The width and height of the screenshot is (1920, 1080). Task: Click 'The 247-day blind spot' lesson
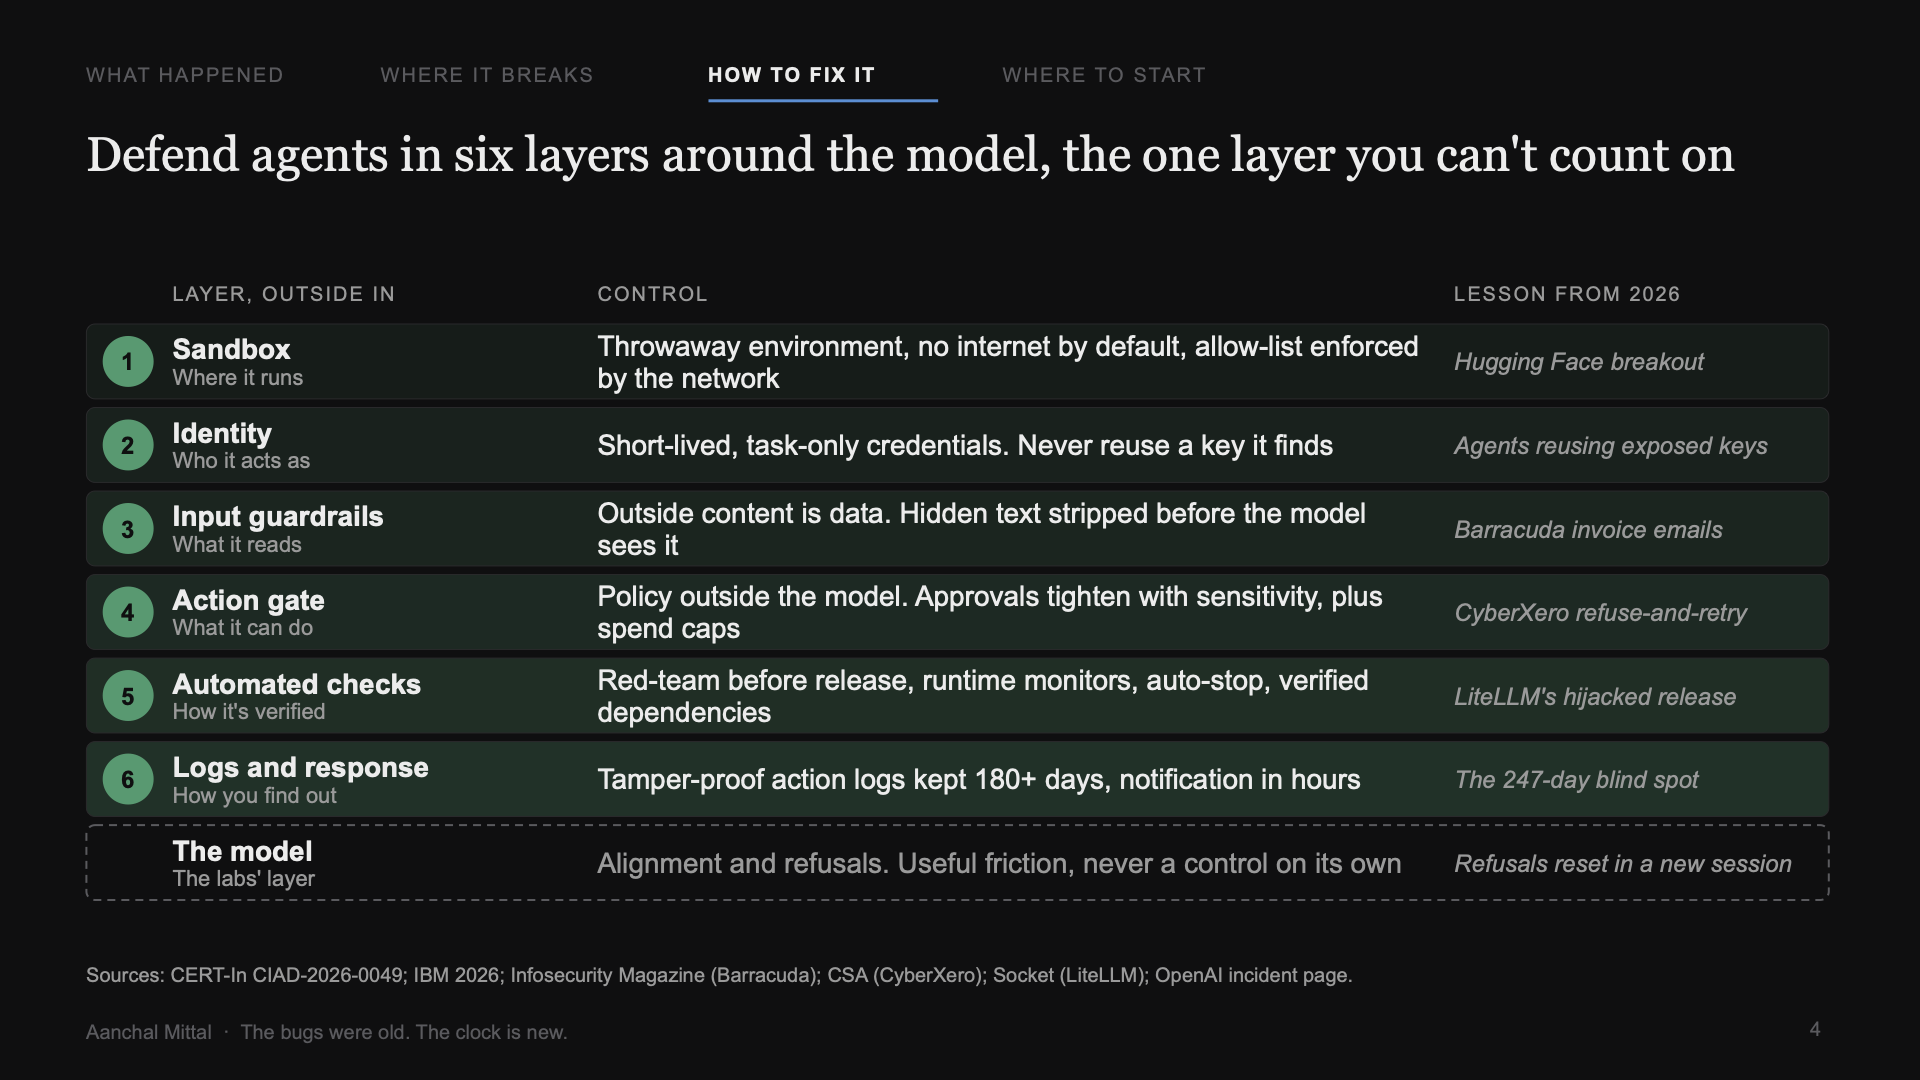pyautogui.click(x=1576, y=780)
